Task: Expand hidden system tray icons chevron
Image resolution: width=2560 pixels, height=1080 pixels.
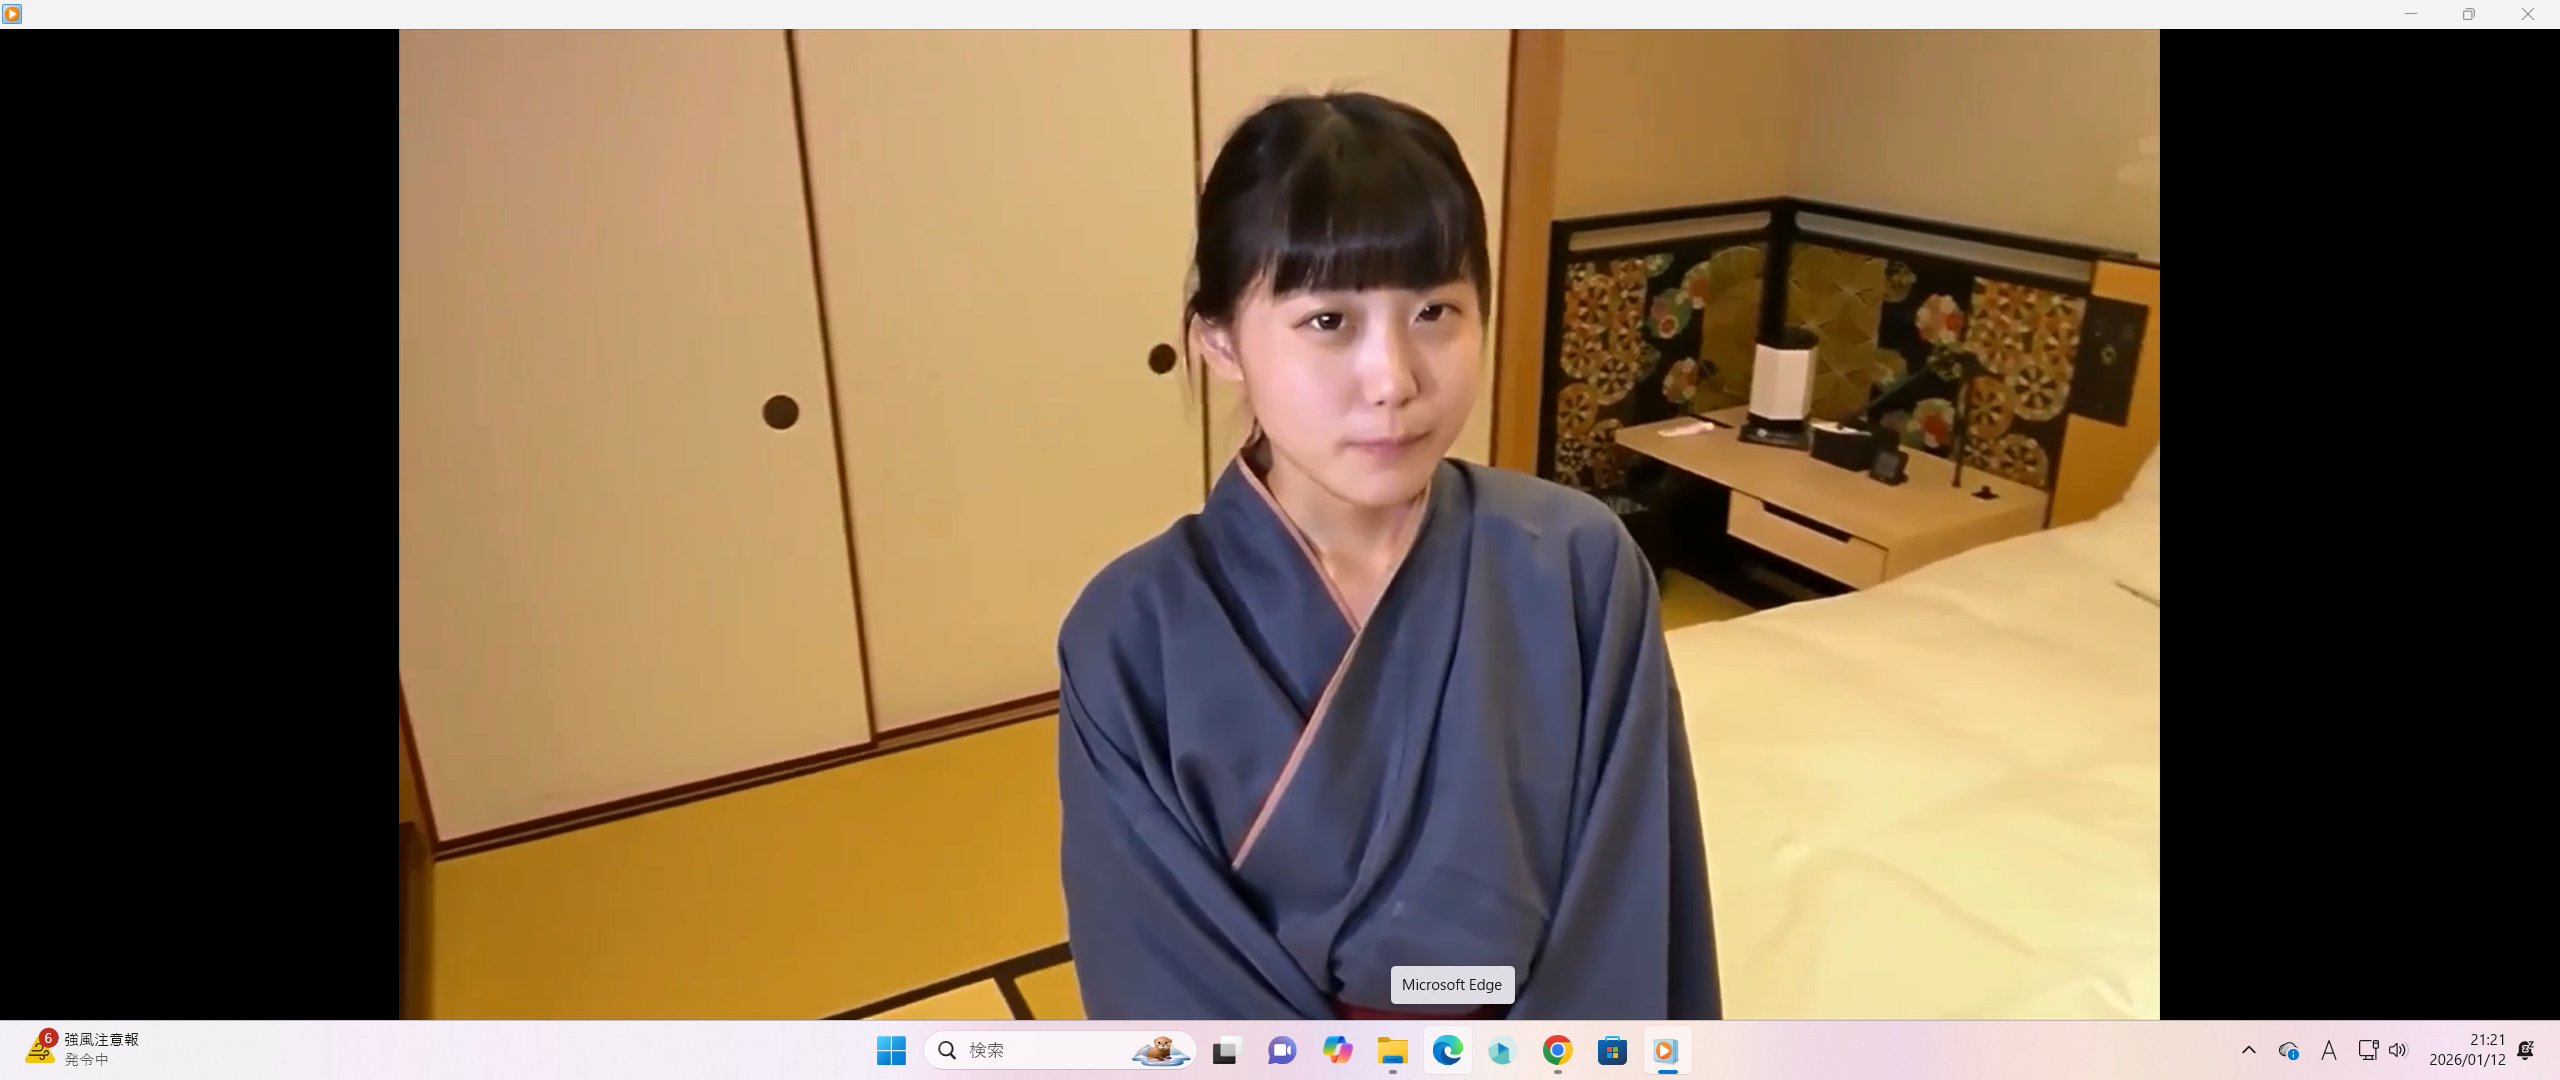Action: (2249, 1050)
